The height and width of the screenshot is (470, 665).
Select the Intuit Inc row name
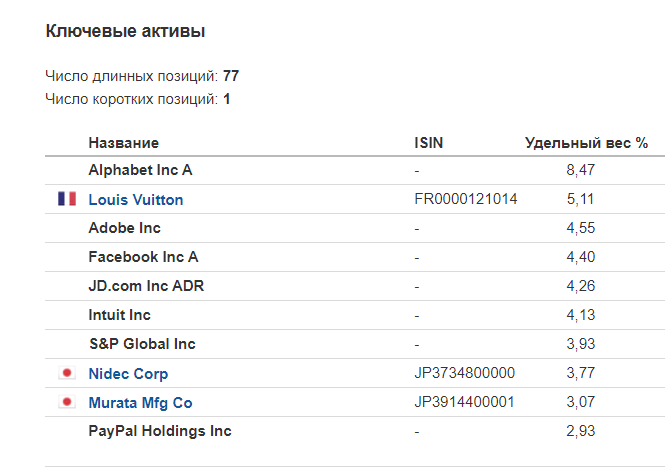[120, 315]
